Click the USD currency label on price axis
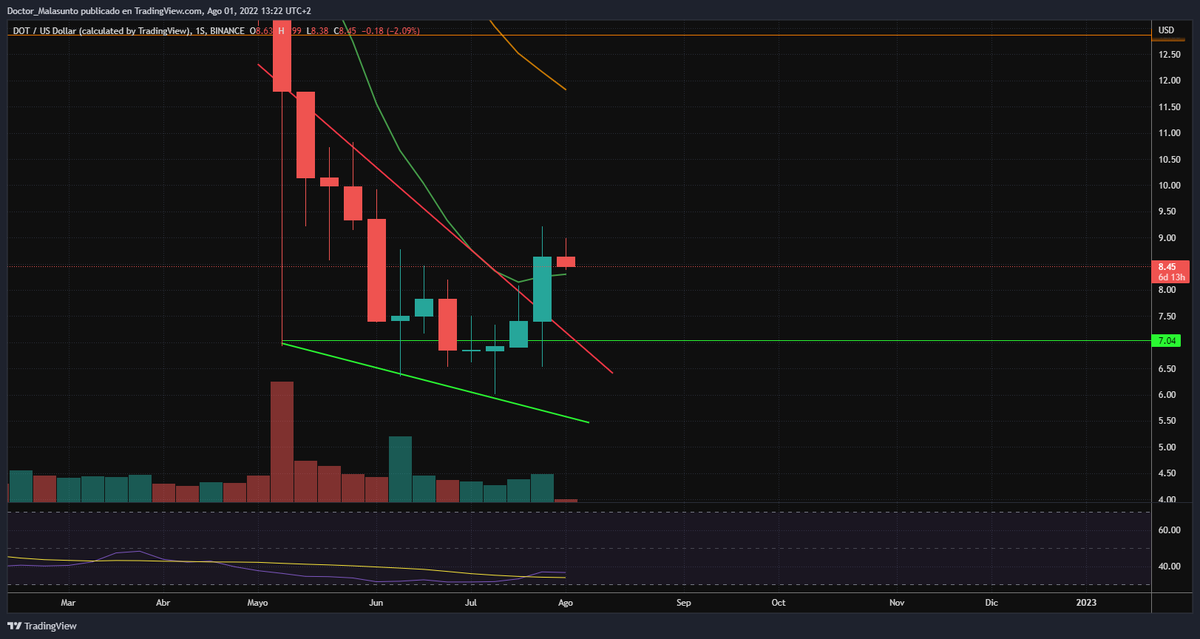This screenshot has height=639, width=1200. (x=1166, y=30)
